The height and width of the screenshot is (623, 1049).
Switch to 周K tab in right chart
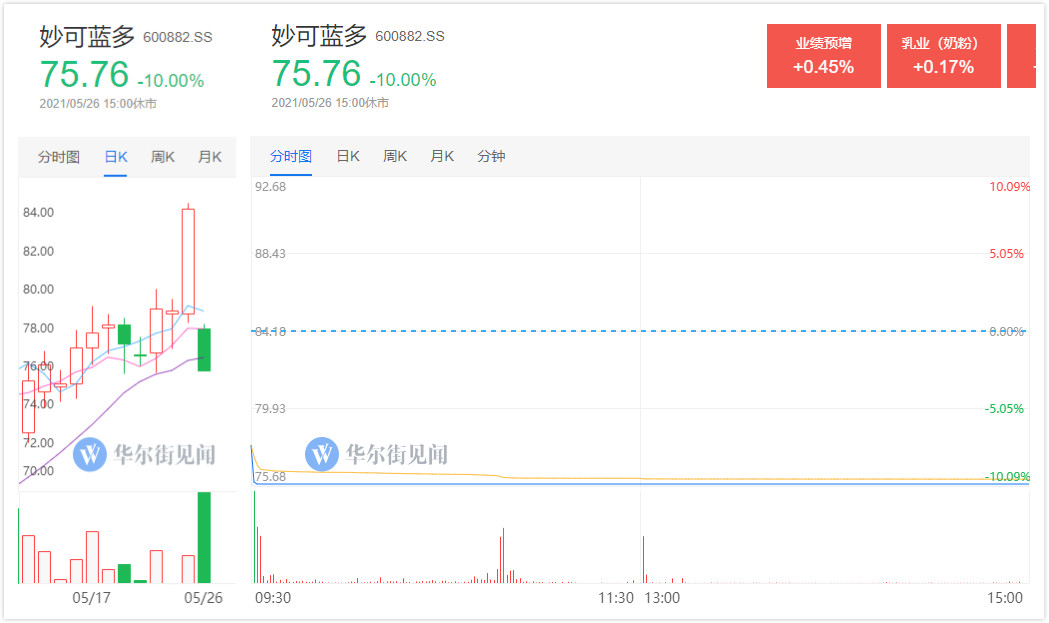click(395, 156)
